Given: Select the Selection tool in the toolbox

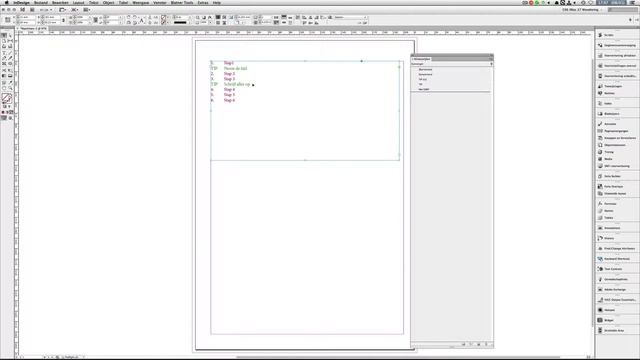Looking at the screenshot, I should [x=4, y=36].
